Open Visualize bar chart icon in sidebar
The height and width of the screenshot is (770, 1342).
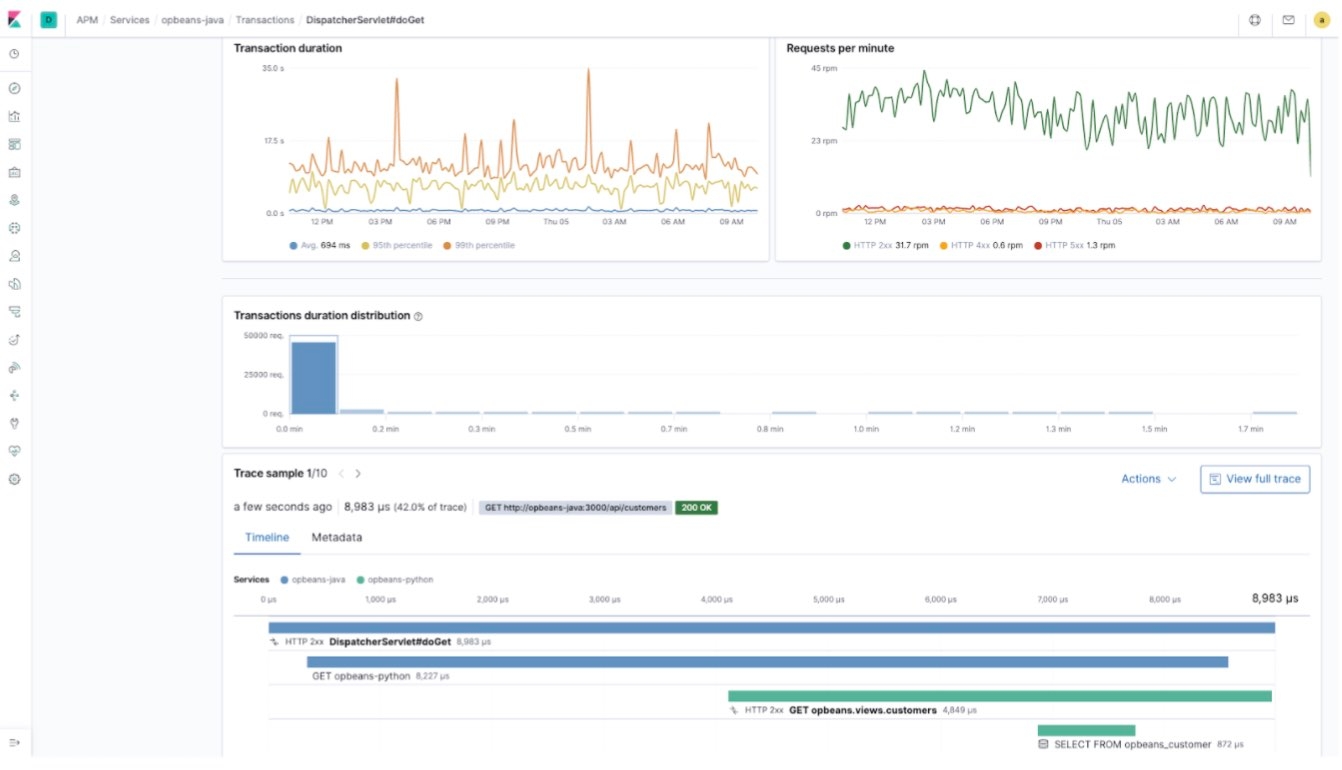15,116
